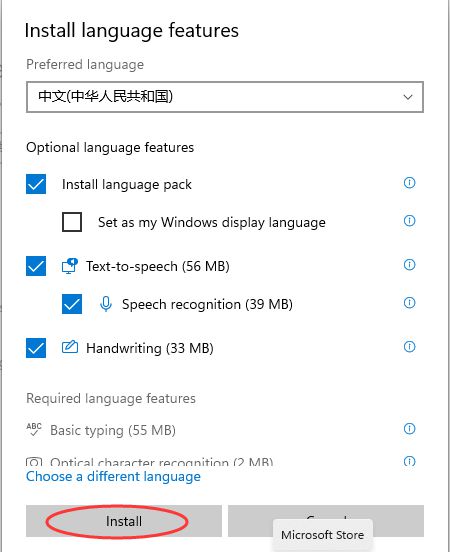The image size is (450, 552).
Task: Click the Handwriting pen icon
Action: pos(70,347)
